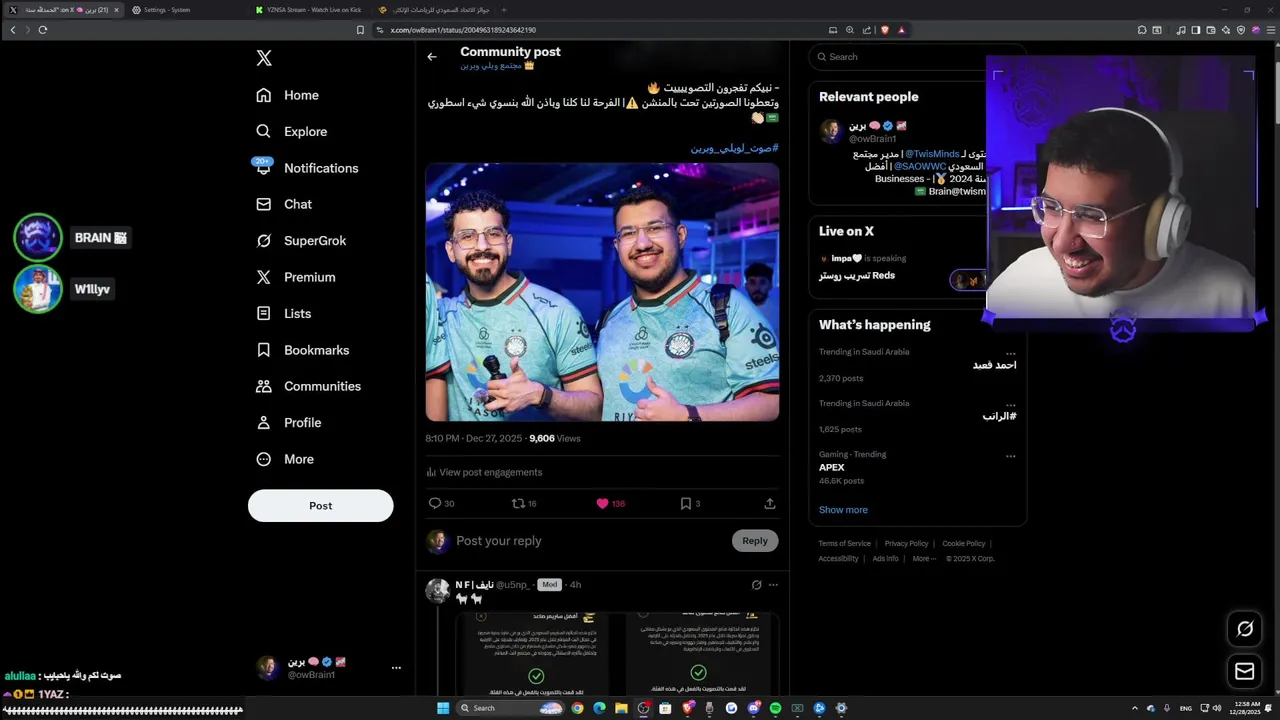The image size is (1280, 720).
Task: Open Bookmarks in the sidebar
Action: [x=303, y=350]
